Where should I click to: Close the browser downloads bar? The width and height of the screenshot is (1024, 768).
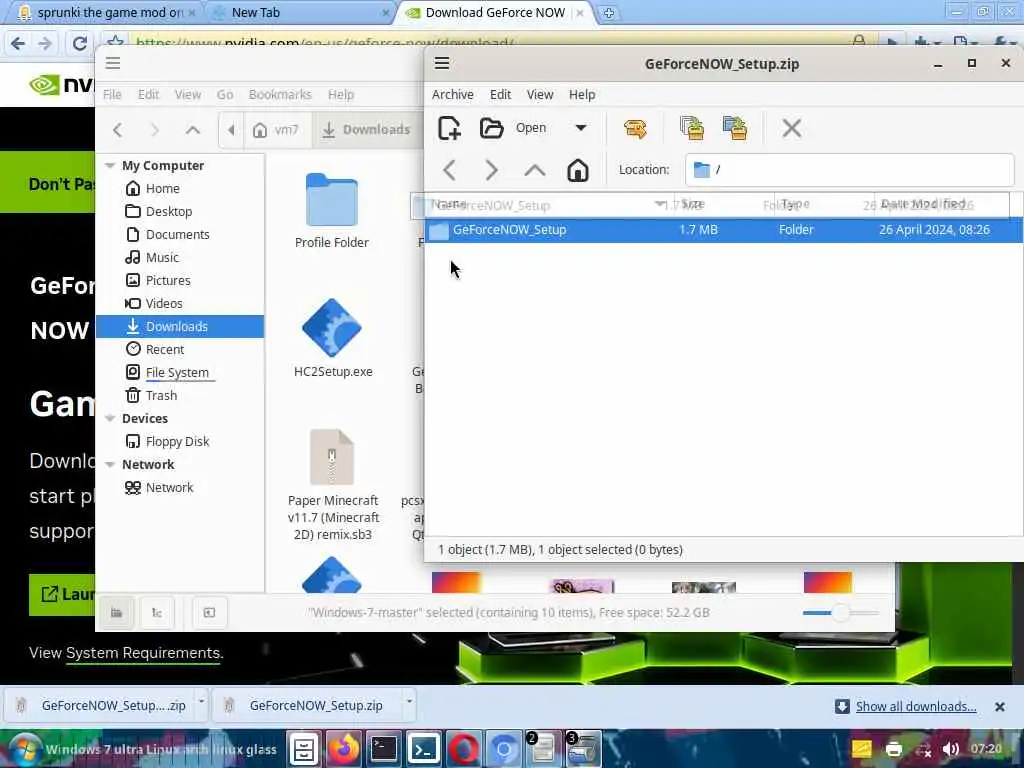pos(999,707)
